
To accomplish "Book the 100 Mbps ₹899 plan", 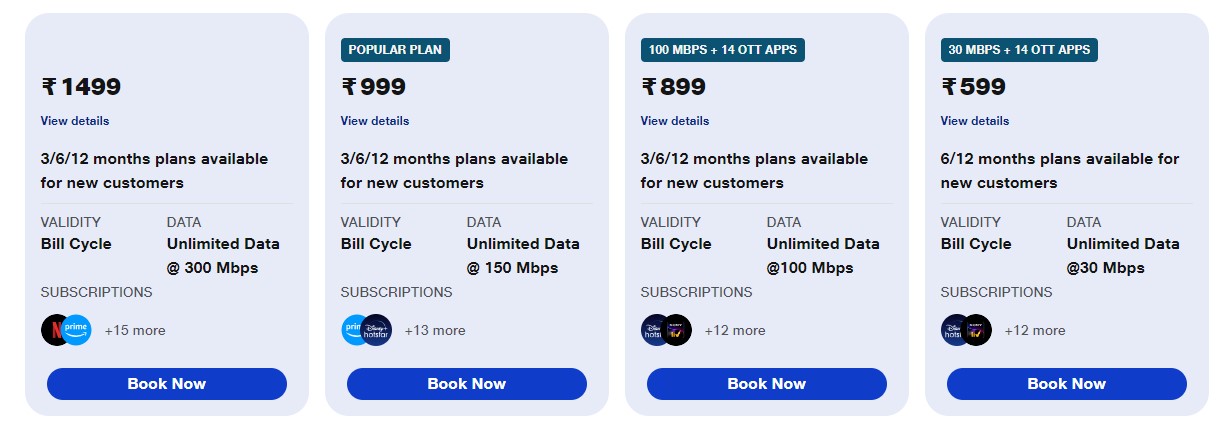I will [x=766, y=384].
